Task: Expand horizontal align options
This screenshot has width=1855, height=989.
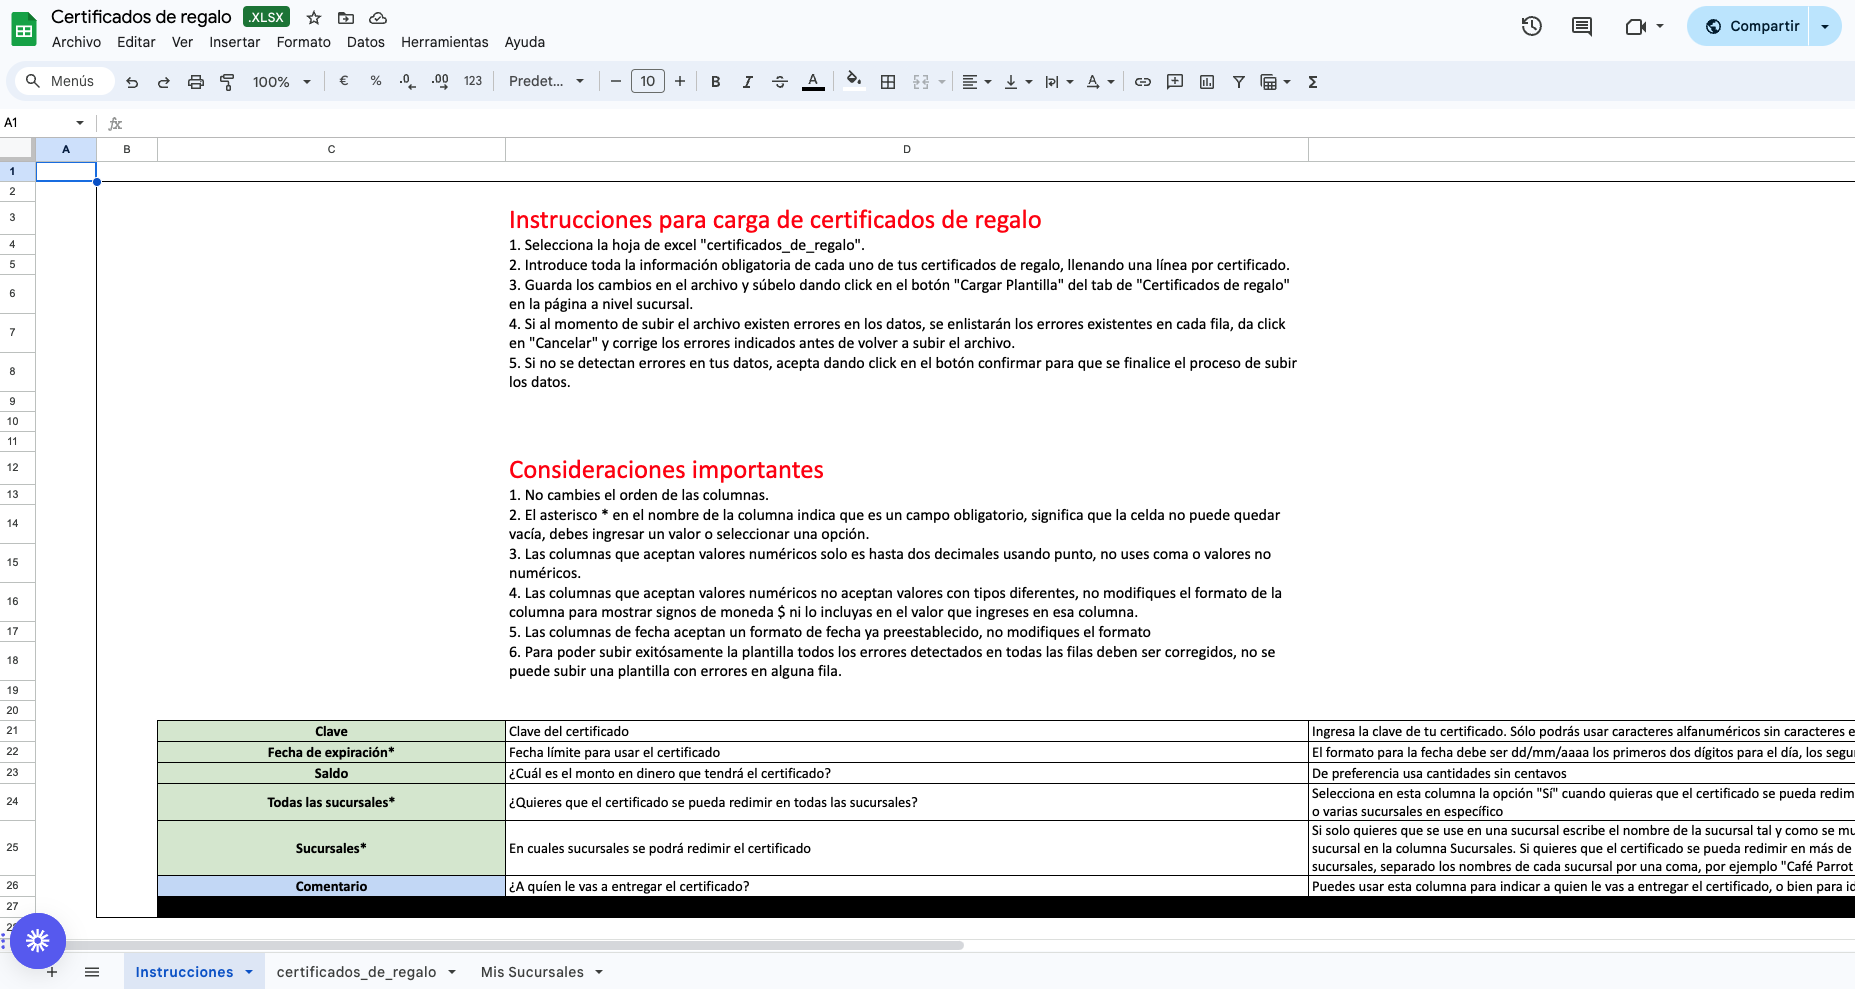Action: (x=988, y=82)
